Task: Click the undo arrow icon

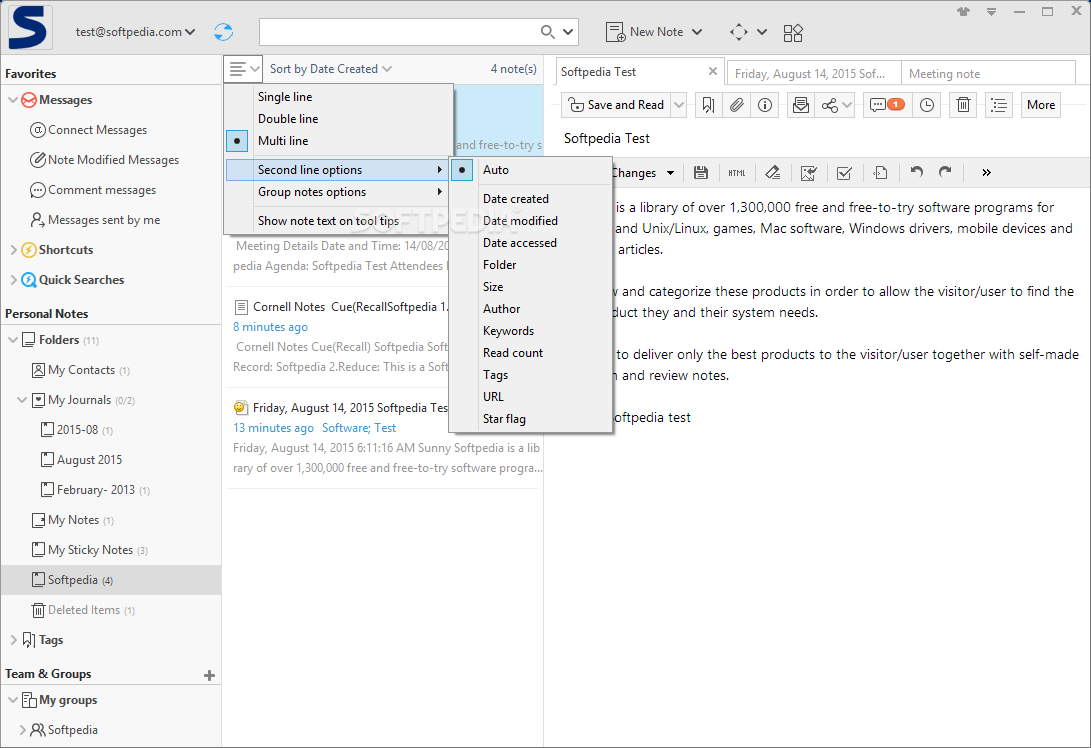Action: (x=916, y=172)
